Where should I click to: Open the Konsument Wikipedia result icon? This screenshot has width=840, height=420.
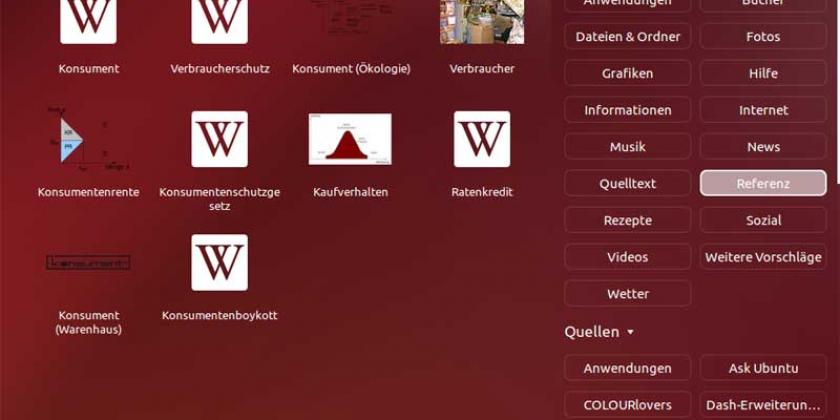click(88, 20)
